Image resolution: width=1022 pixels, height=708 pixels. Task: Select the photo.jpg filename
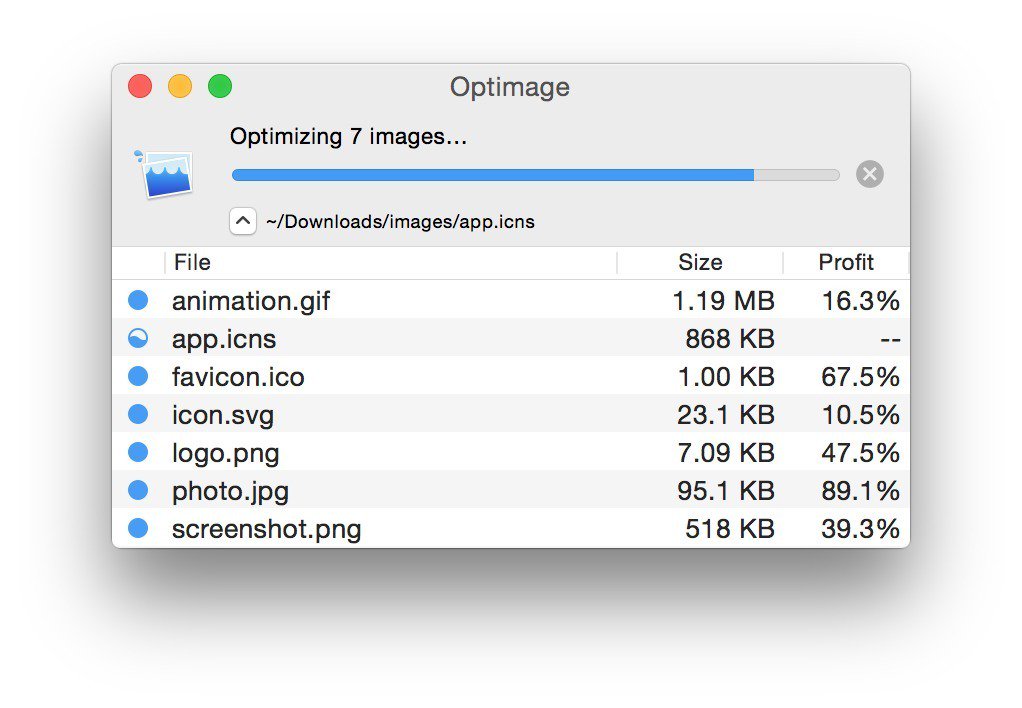tap(230, 490)
